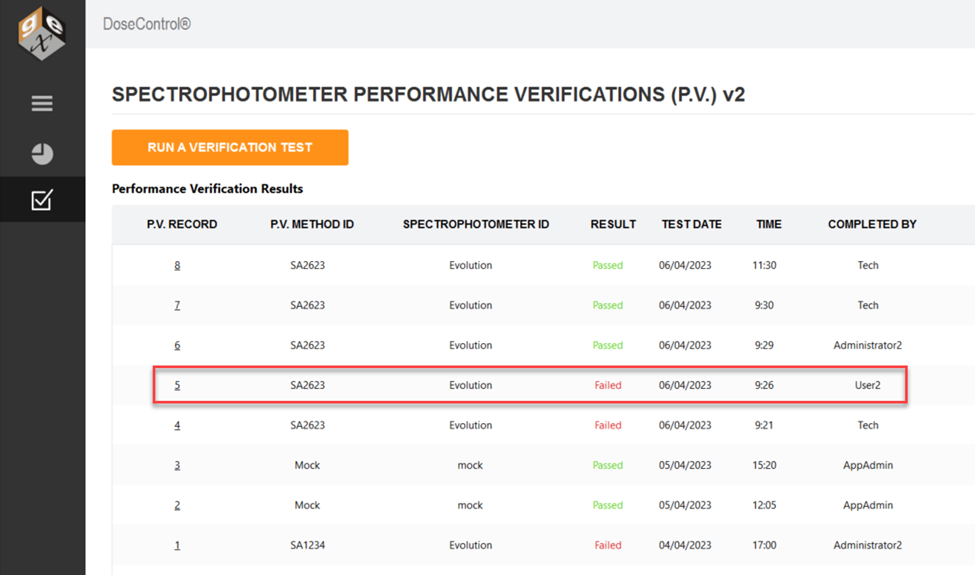Click the TEST DATE column header
975x575 pixels.
[x=691, y=224]
